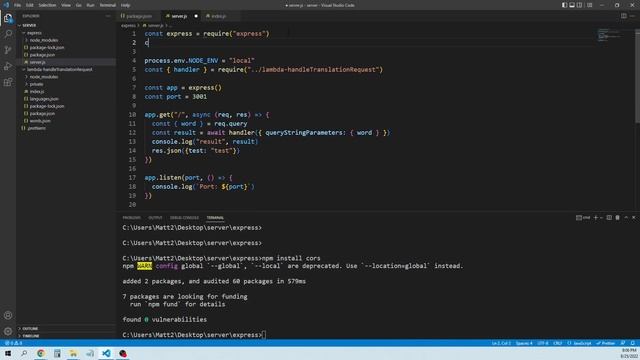Viewport: 640px width, 360px height.
Task: Open editor more actions ellipsis
Action: (x=632, y=16)
